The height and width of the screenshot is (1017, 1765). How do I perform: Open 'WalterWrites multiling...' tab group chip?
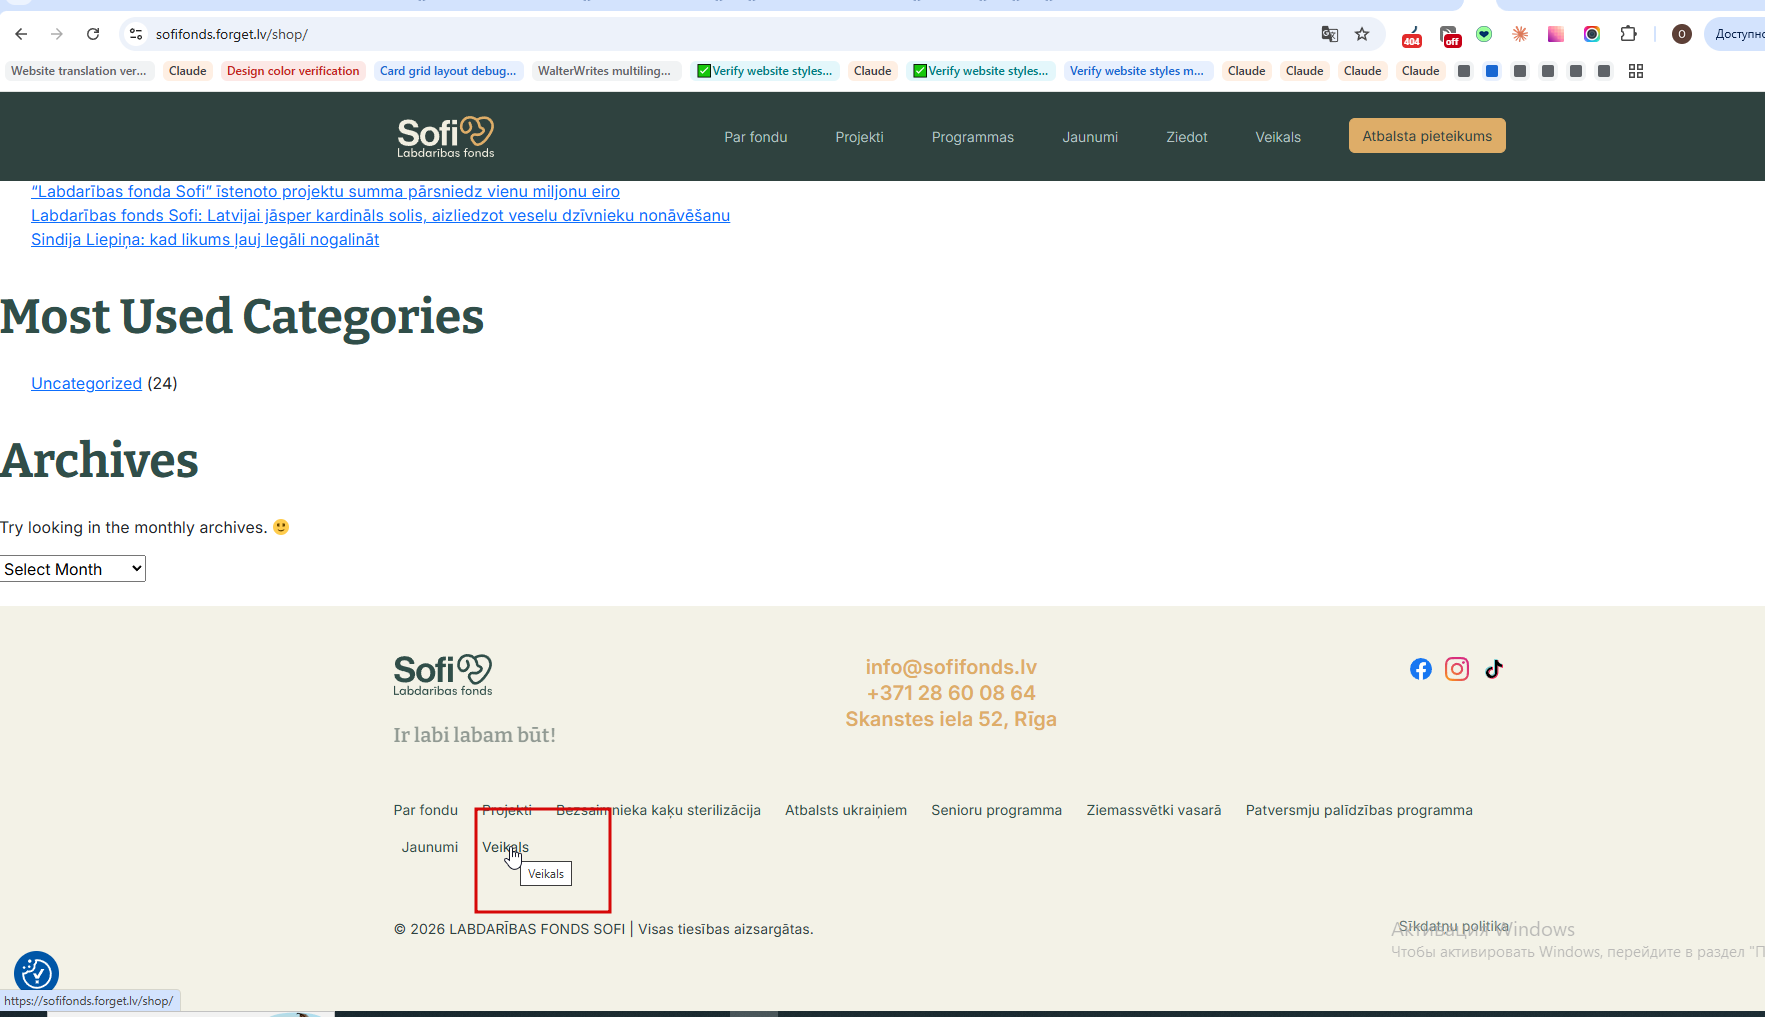point(604,71)
